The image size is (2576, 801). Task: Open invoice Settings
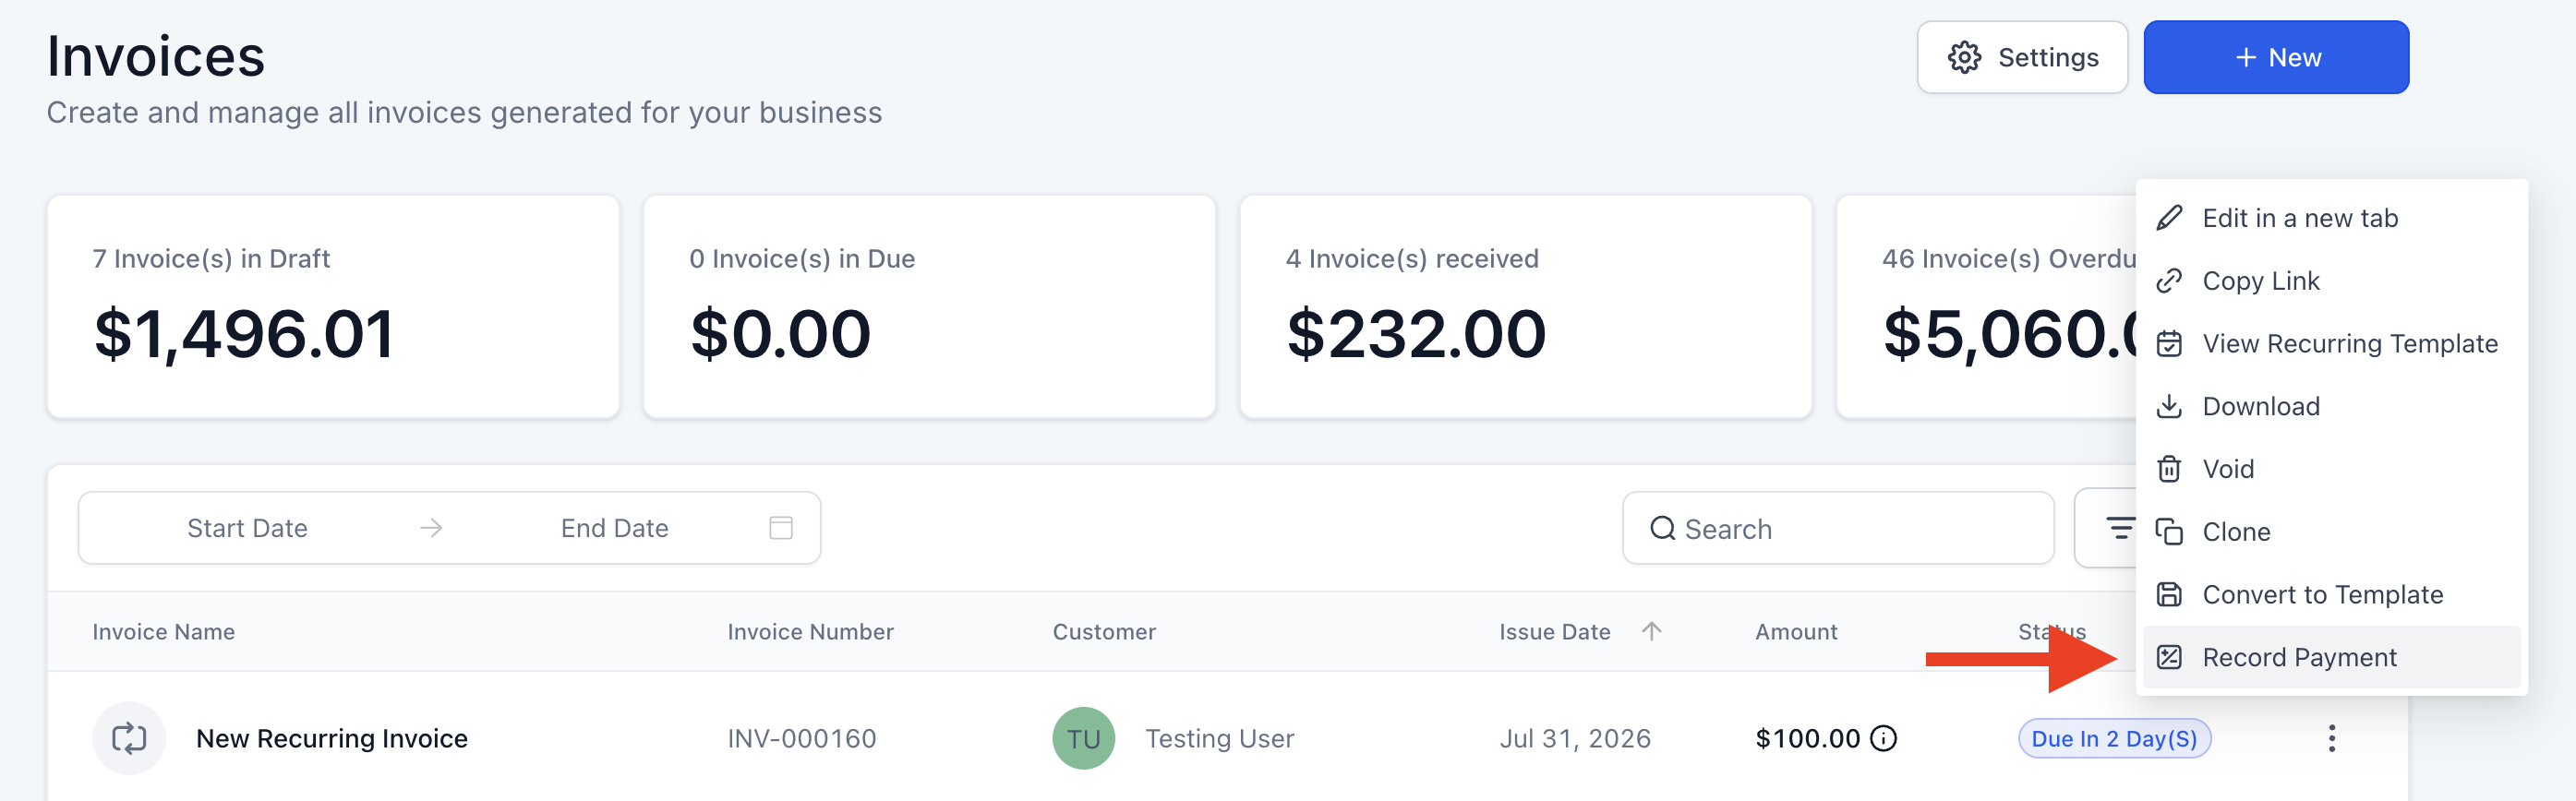click(2022, 57)
